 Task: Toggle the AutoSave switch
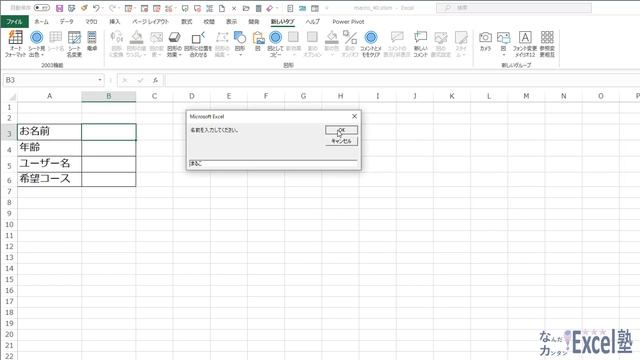(41, 8)
